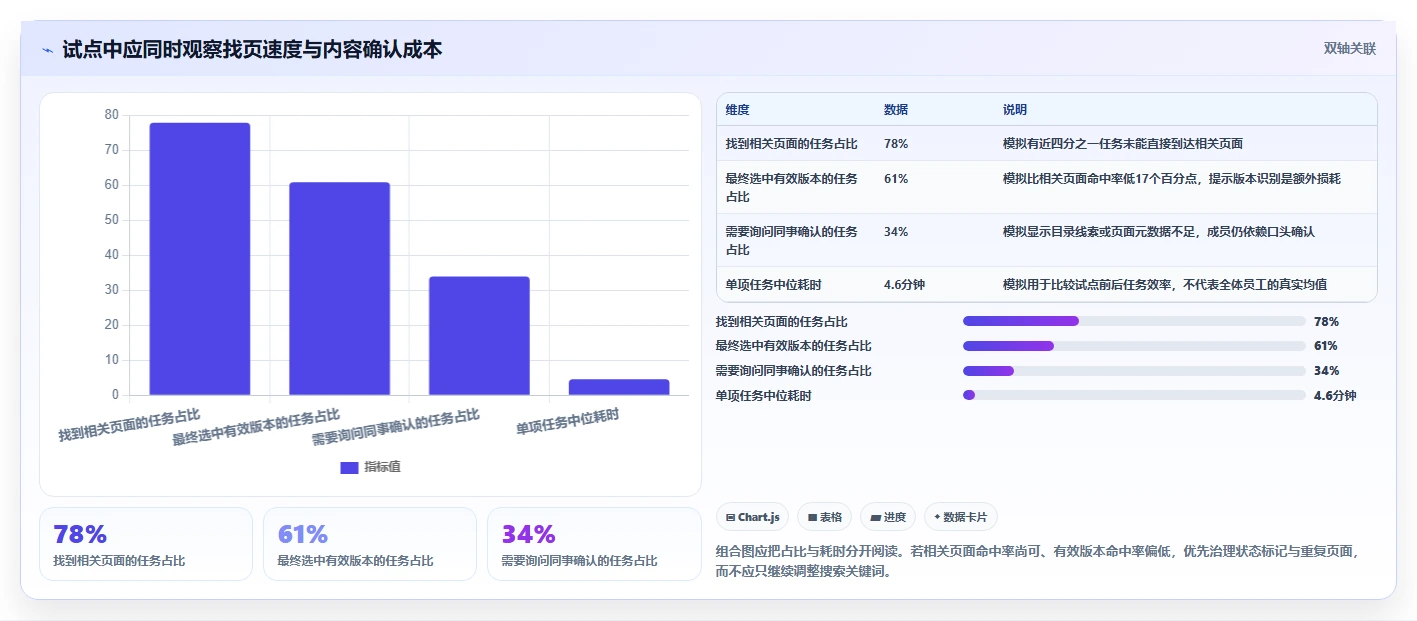Viewport: 1417px width, 621px height.
Task: Open the 61% 最终选中有效版本 data card
Action: (x=370, y=544)
